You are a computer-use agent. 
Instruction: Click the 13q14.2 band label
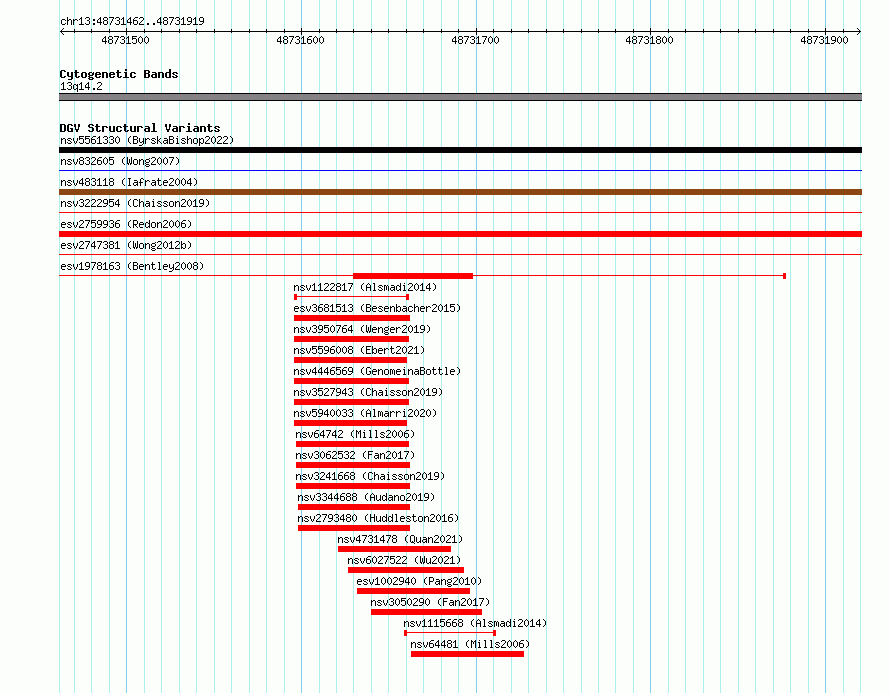pyautogui.click(x=81, y=86)
